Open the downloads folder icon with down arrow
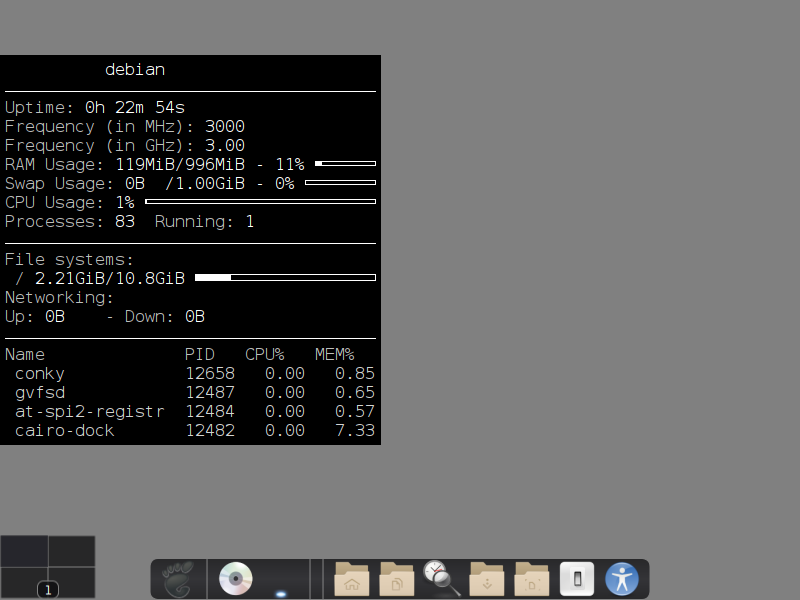The height and width of the screenshot is (600, 800). point(485,579)
